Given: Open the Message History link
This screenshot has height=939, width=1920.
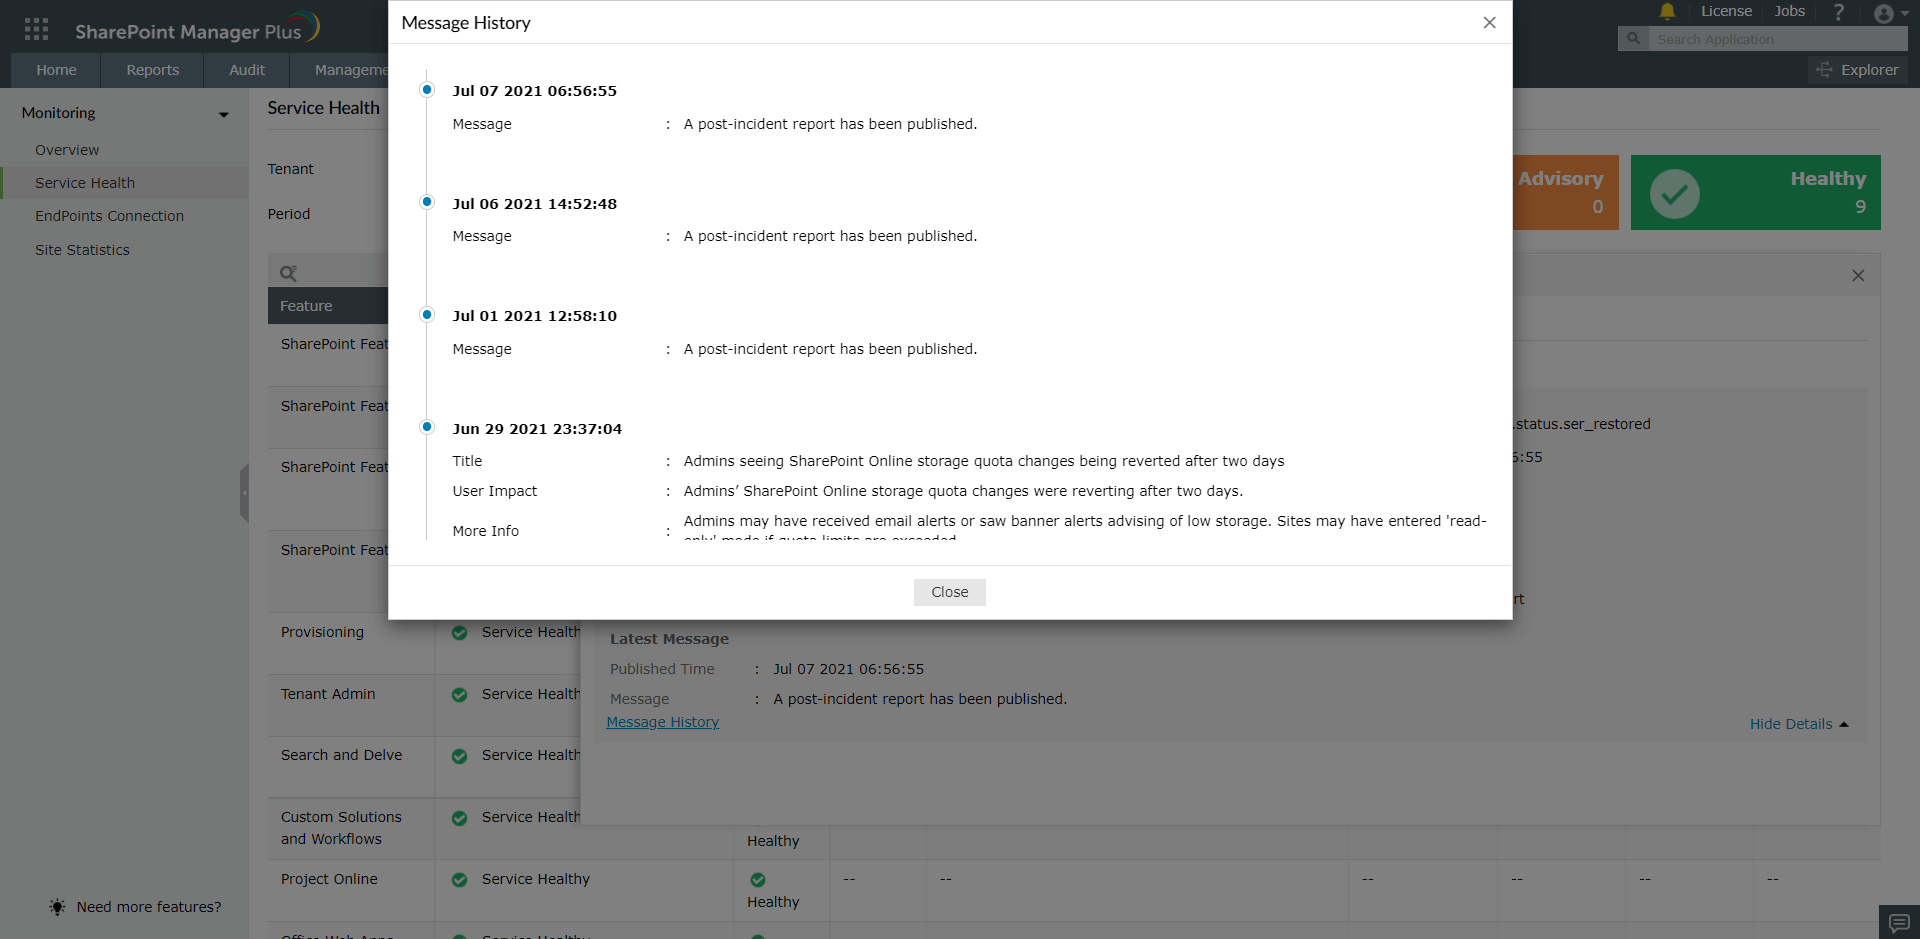Looking at the screenshot, I should pyautogui.click(x=663, y=722).
